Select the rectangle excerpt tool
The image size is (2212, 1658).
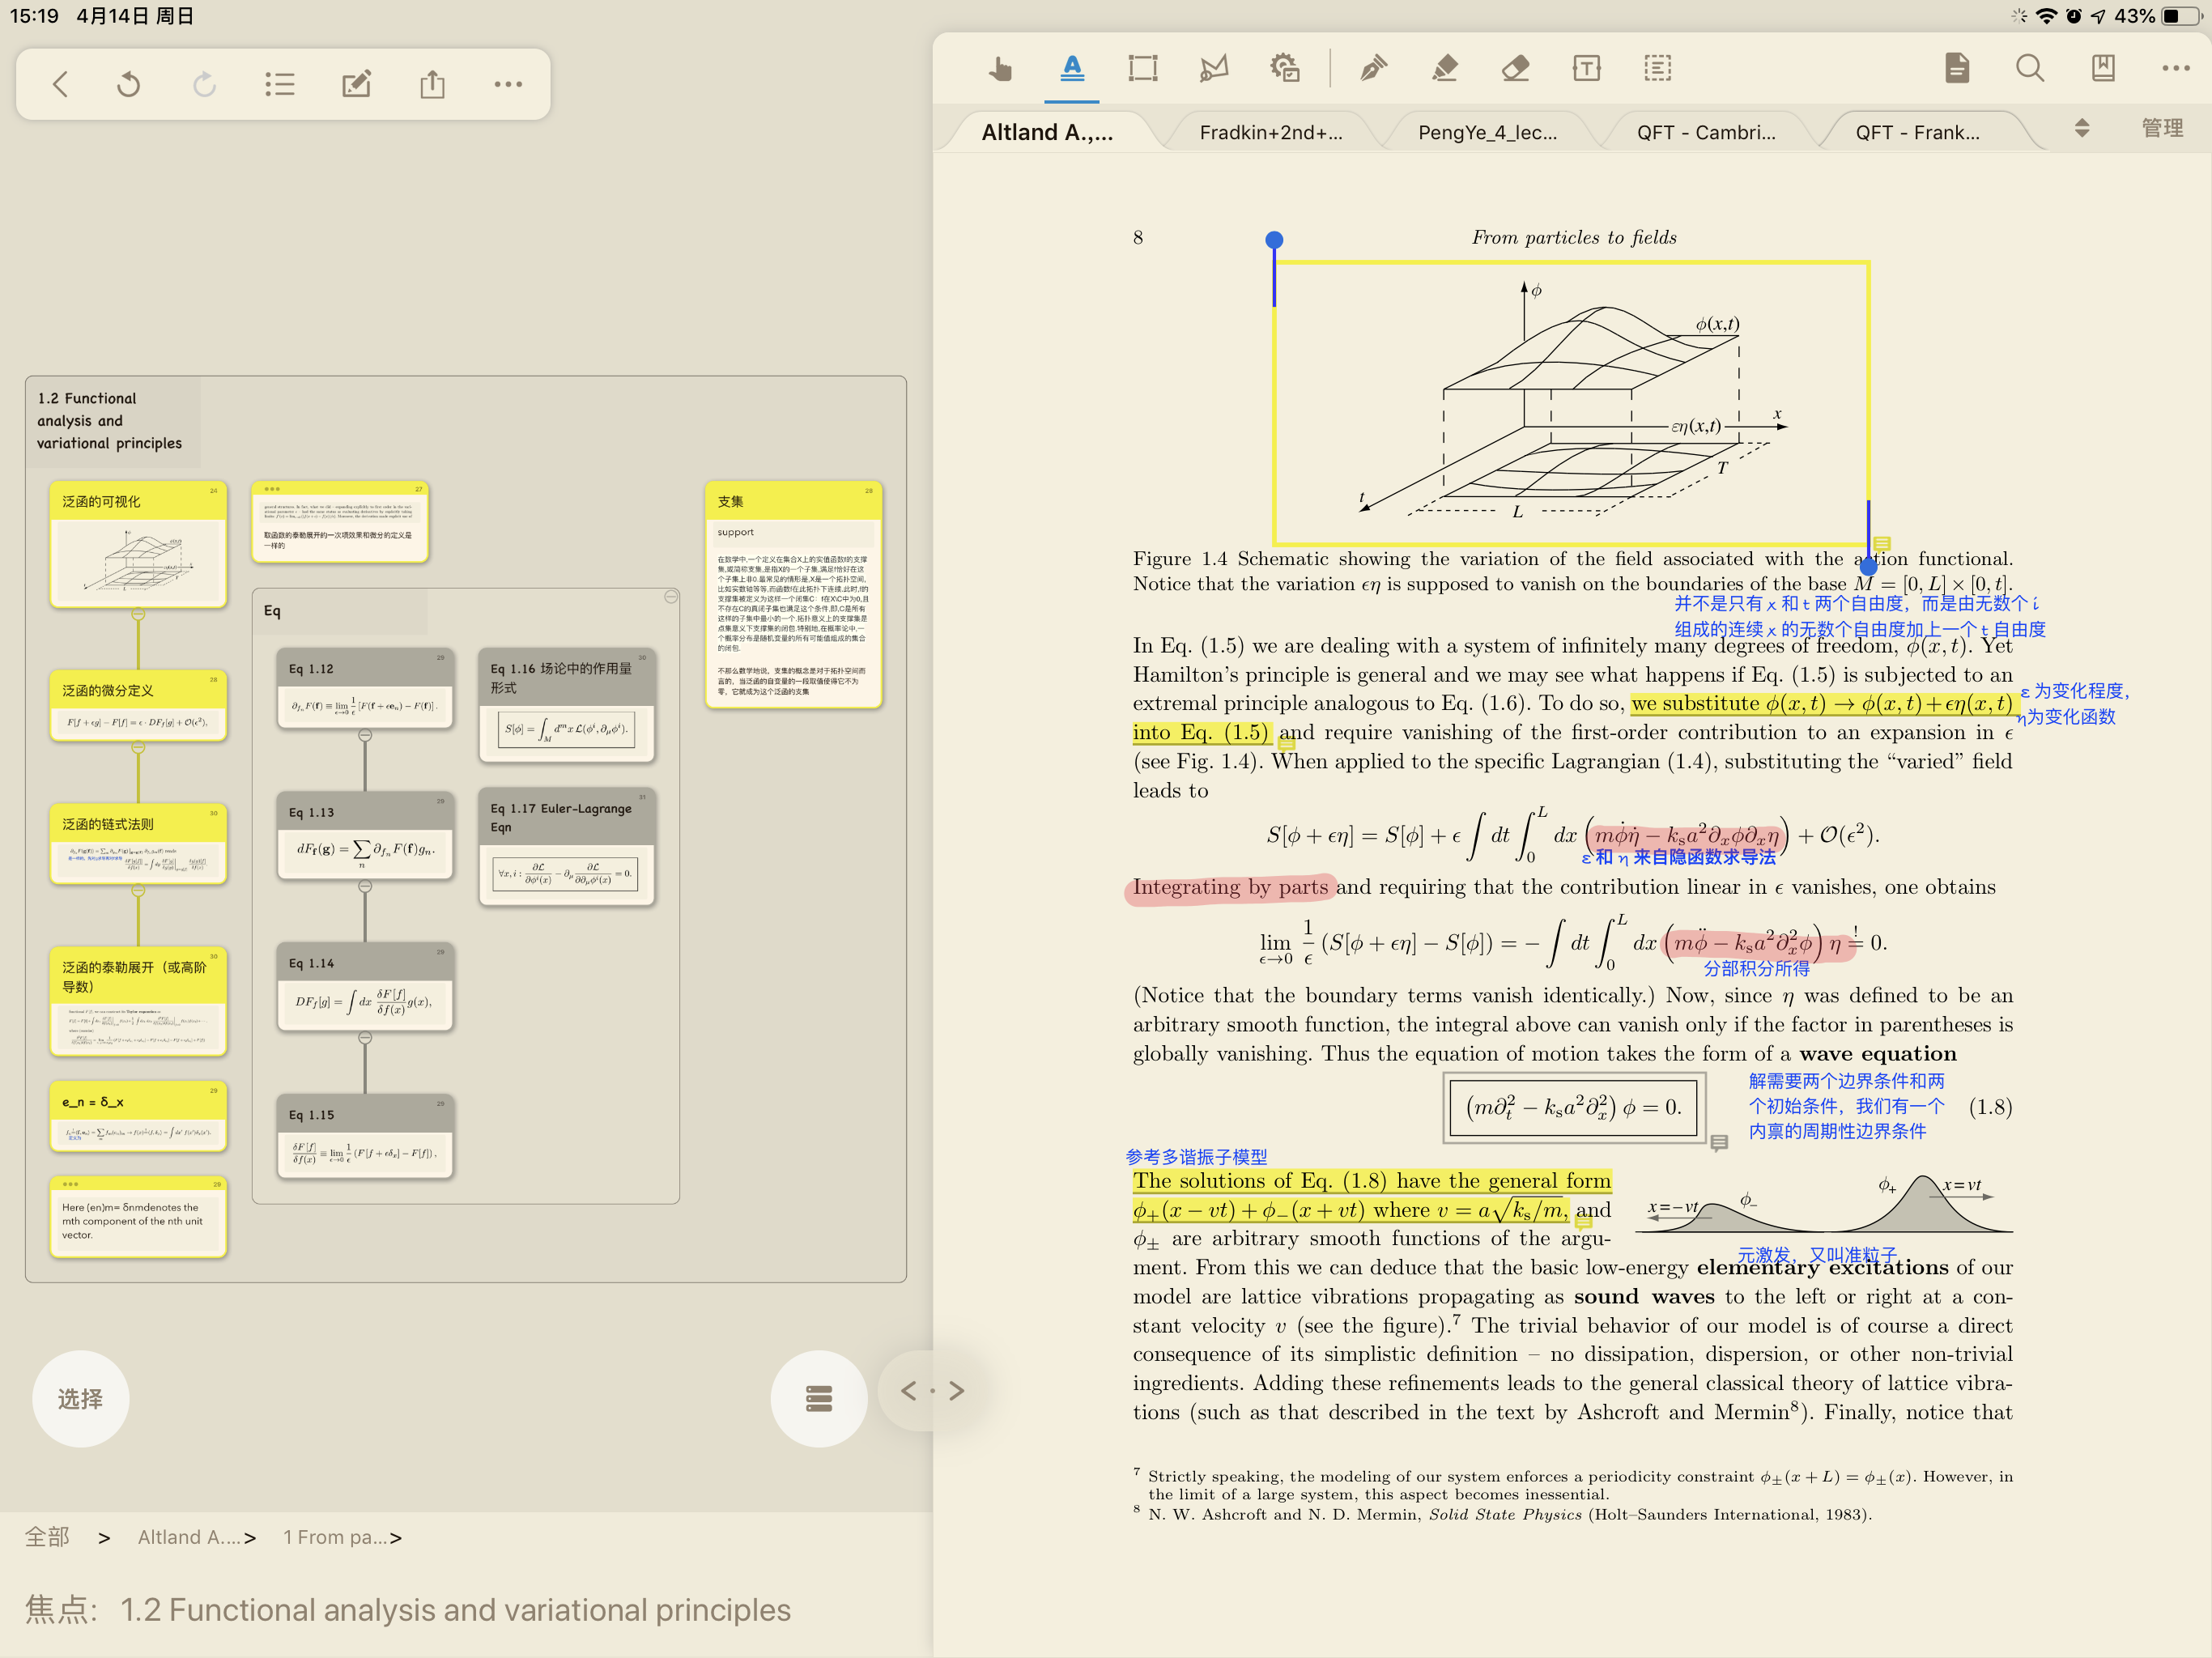(1142, 69)
